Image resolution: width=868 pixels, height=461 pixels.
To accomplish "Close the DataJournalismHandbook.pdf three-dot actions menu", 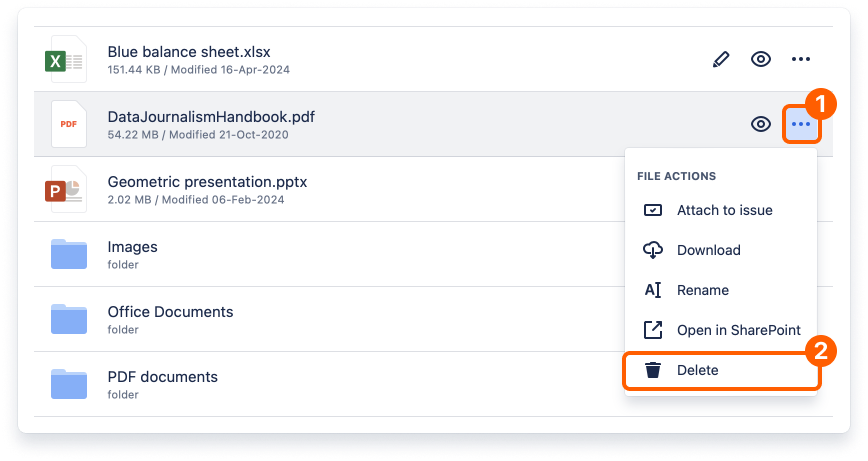I will (801, 124).
